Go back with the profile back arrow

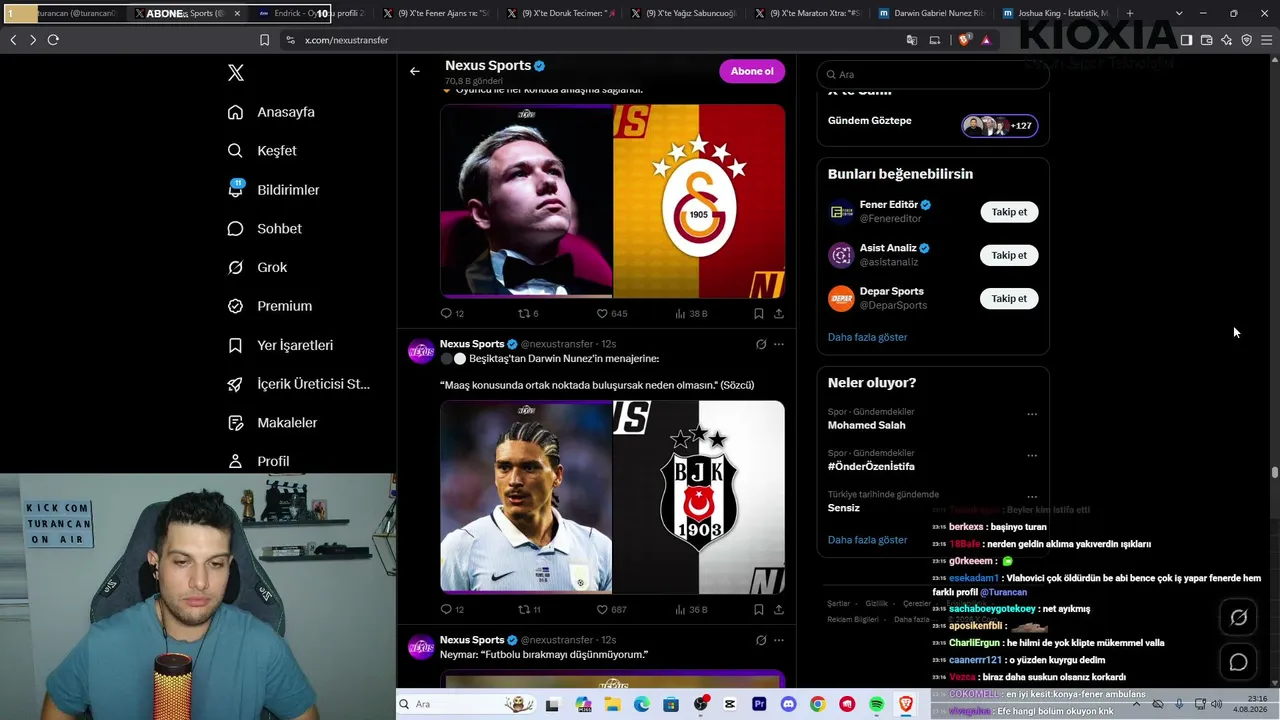point(415,71)
